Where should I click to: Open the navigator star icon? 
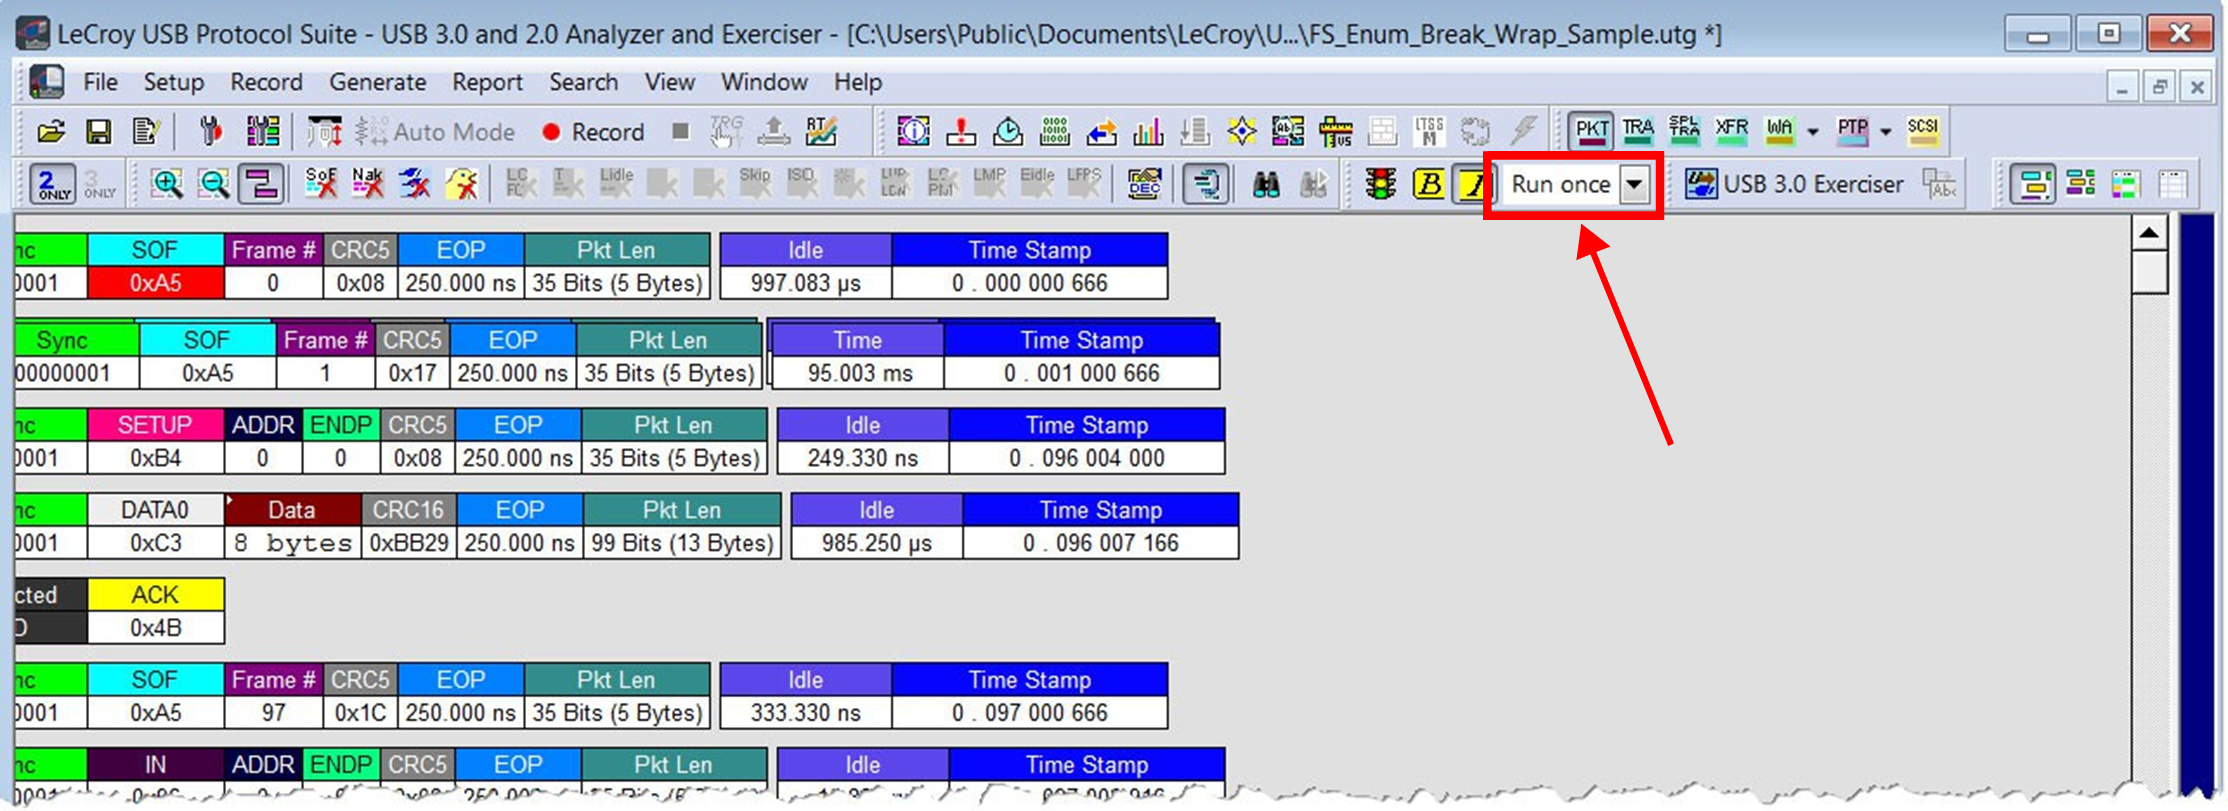1241,131
